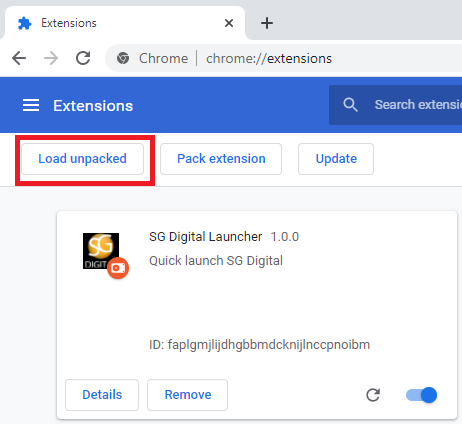Click the Extensions page title in blue header
The height and width of the screenshot is (424, 462).
coord(93,106)
